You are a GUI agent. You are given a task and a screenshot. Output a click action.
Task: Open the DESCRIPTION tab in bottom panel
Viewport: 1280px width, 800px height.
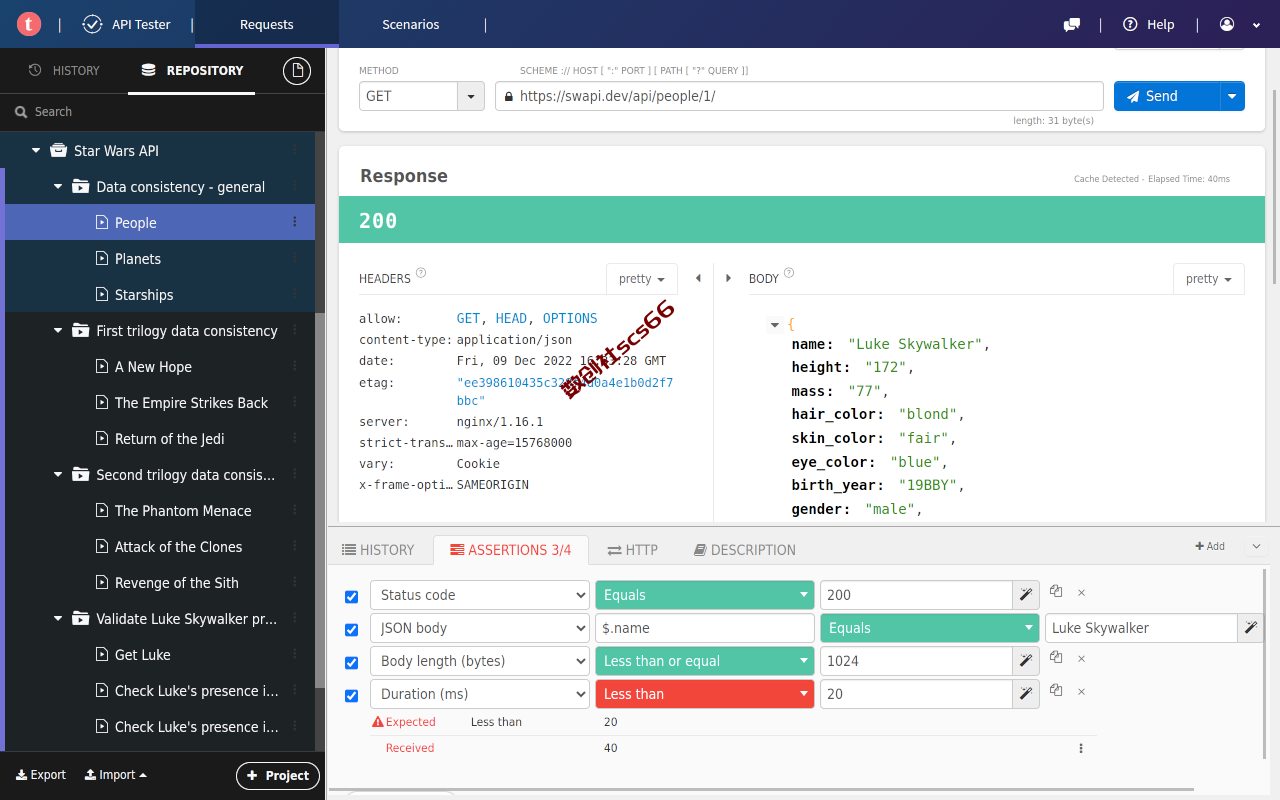coord(745,550)
